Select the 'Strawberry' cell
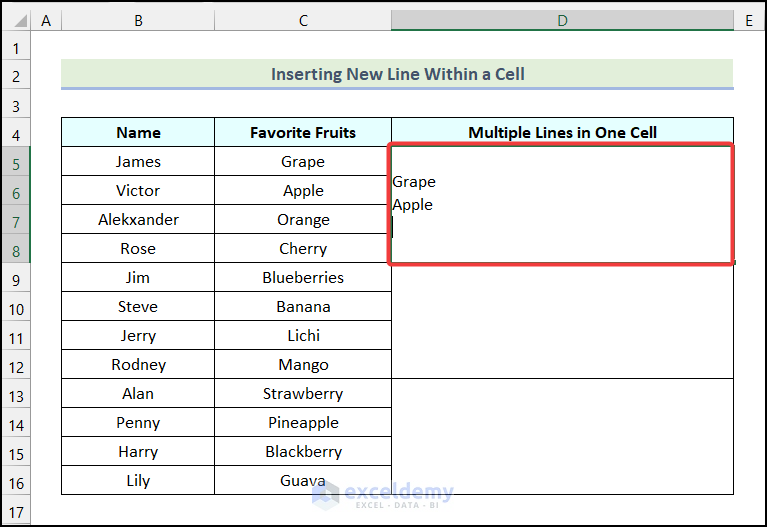 pyautogui.click(x=302, y=394)
